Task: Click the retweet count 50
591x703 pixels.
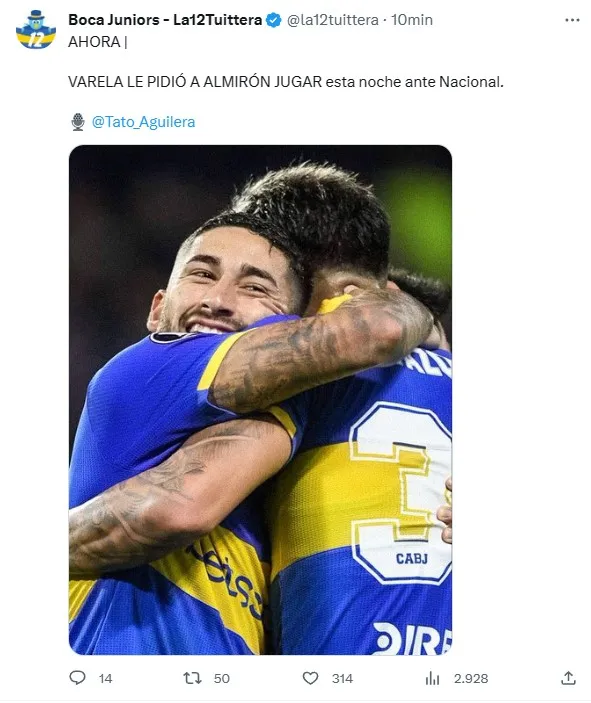Action: 222,678
